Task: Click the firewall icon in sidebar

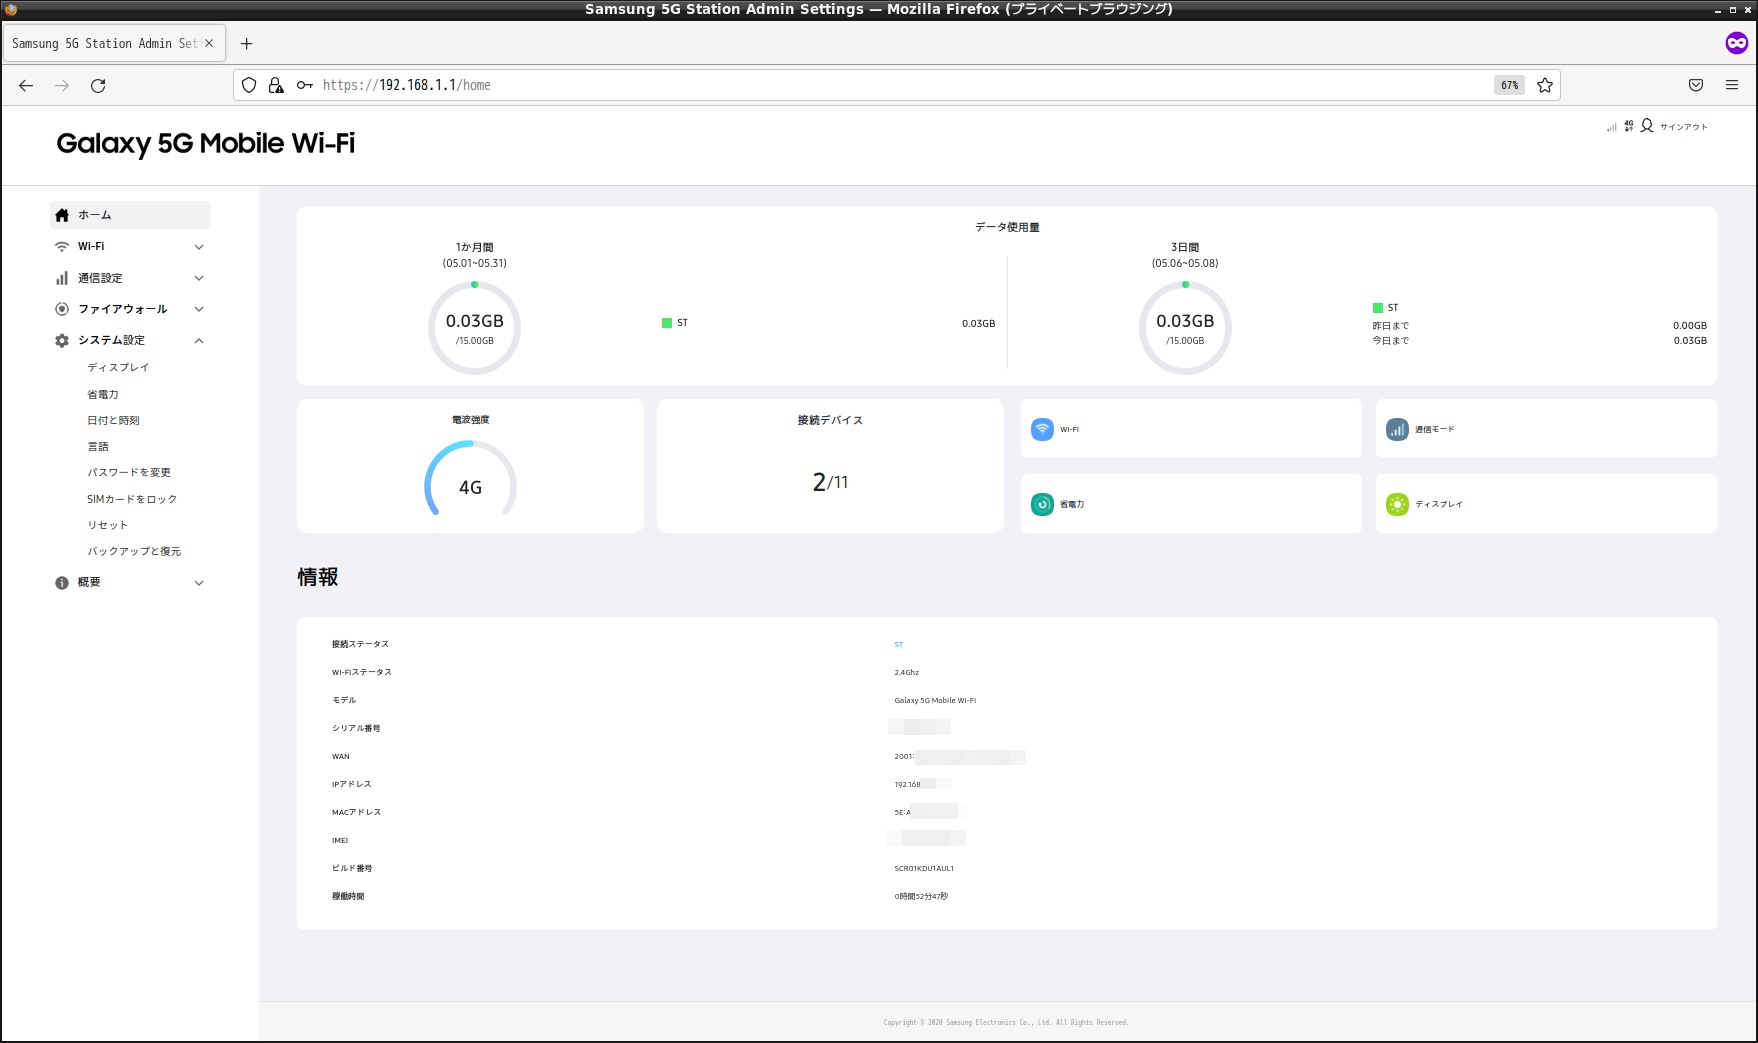Action: (62, 309)
